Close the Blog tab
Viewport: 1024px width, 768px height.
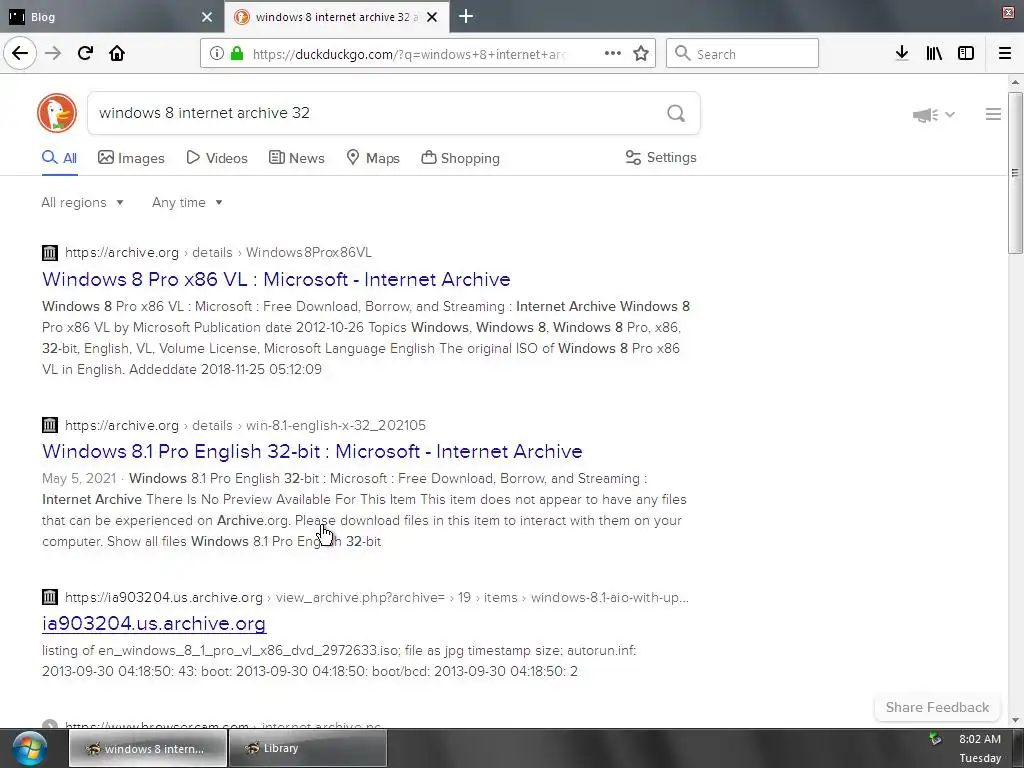tap(207, 17)
